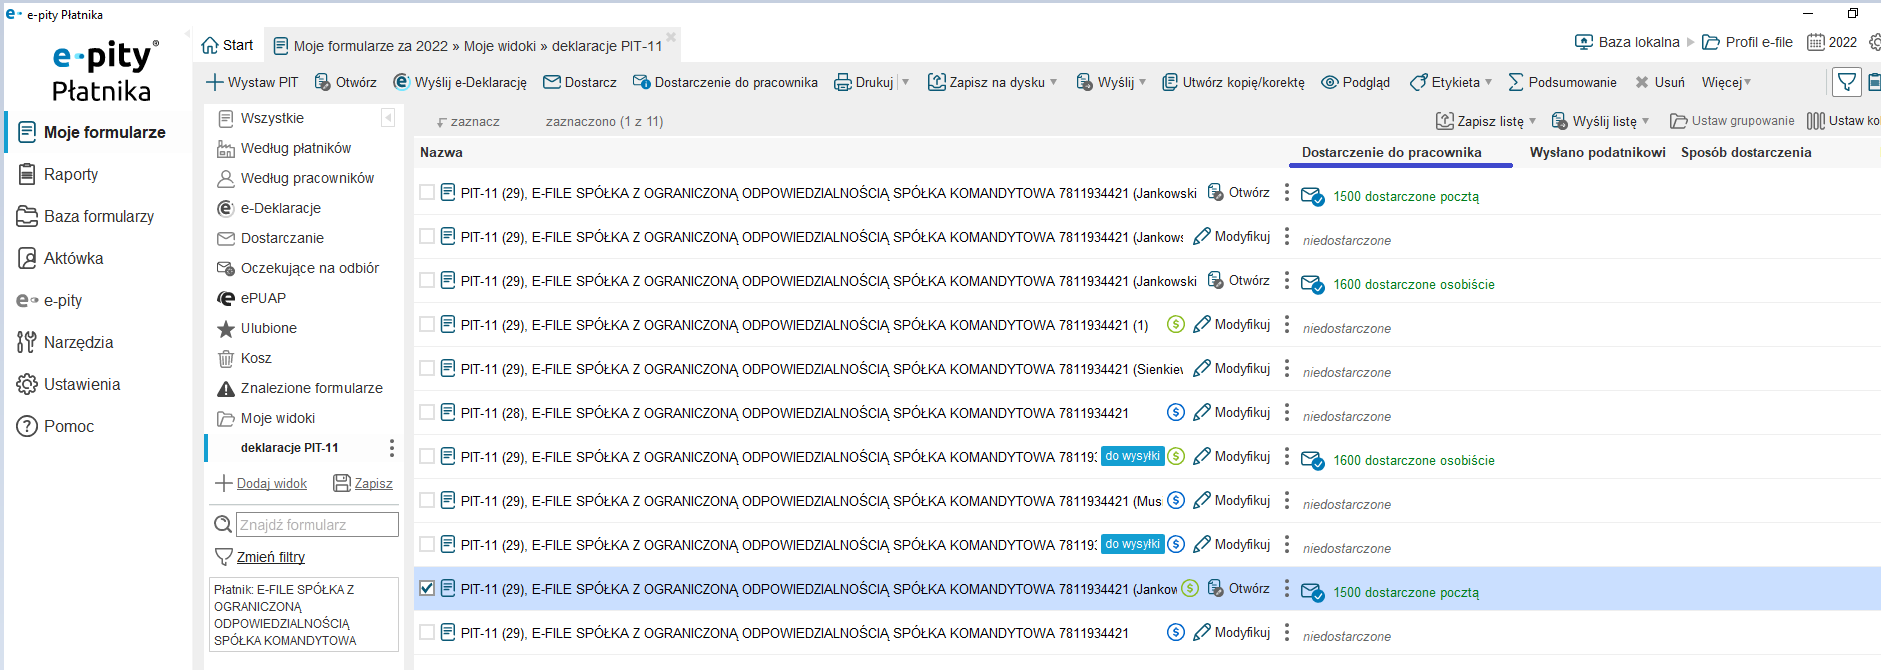The width and height of the screenshot is (1881, 670).
Task: Open Aktówka in the sidebar
Action: [60, 258]
